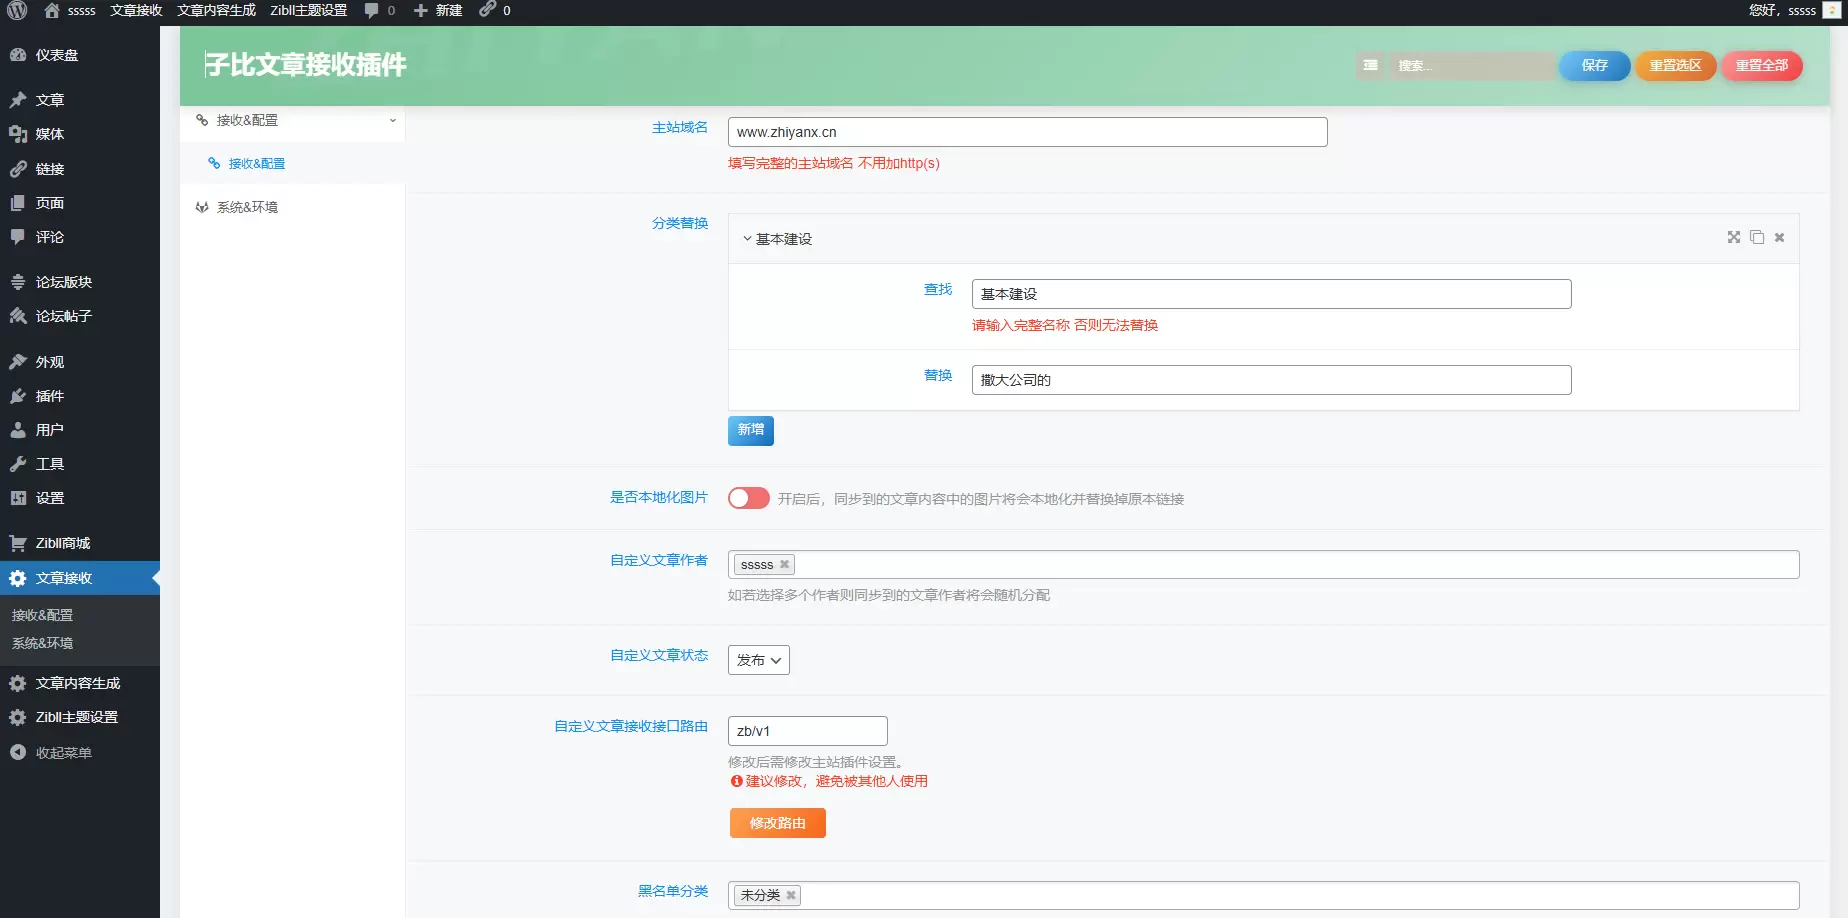
Task: Open the 仪表盘 dashboard menu
Action: point(80,55)
